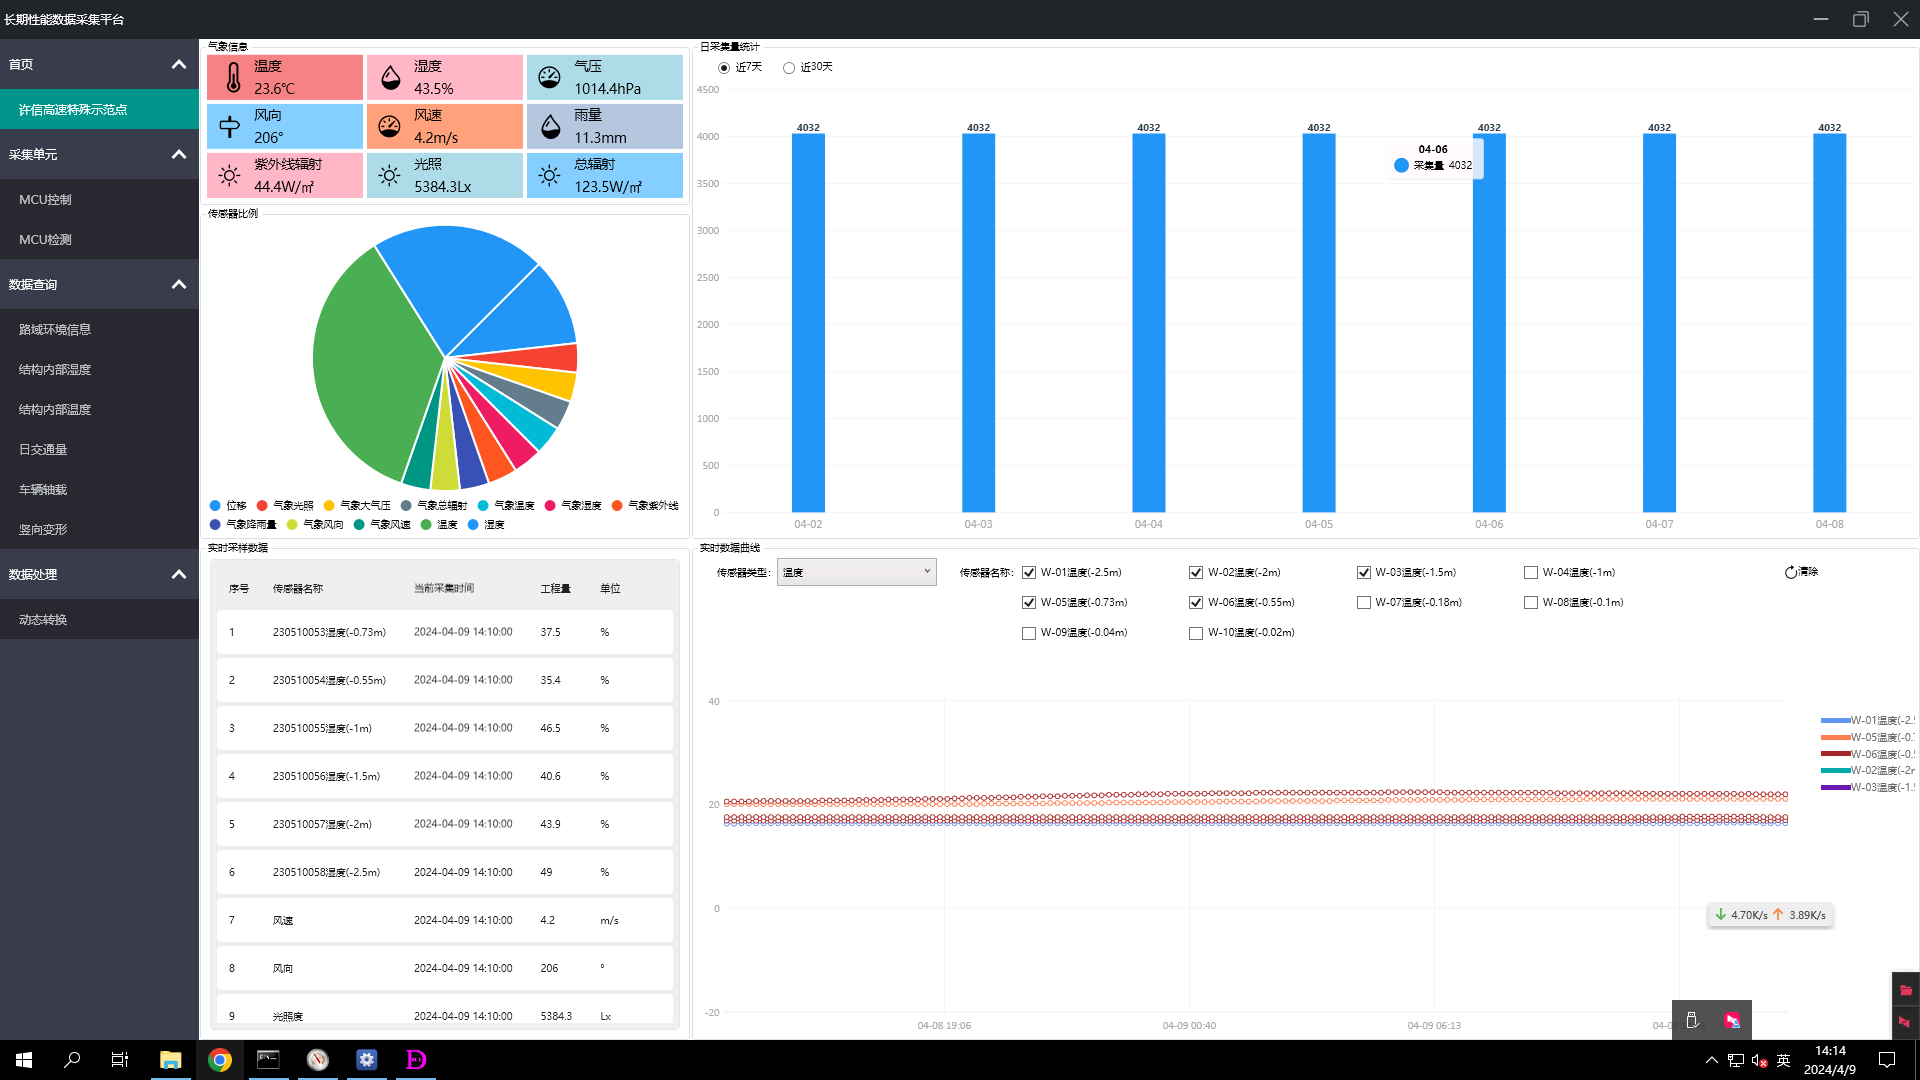
Task: Click the wind direction signpost icon
Action: coord(230,127)
